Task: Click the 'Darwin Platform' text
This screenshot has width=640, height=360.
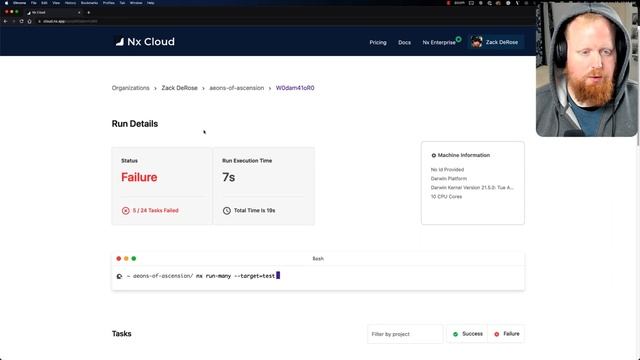Action: coord(449,179)
